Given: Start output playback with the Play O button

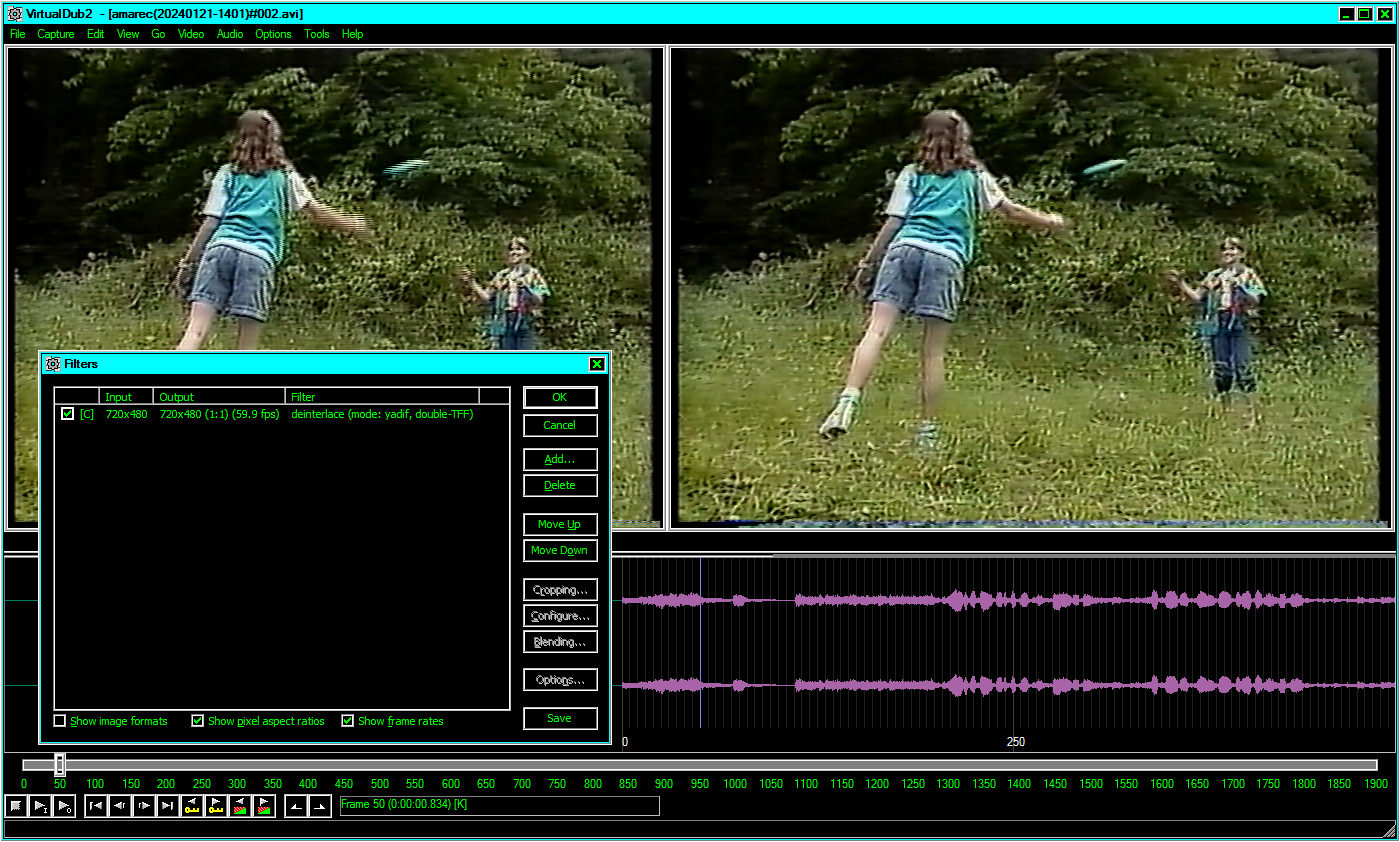Looking at the screenshot, I should coord(65,806).
